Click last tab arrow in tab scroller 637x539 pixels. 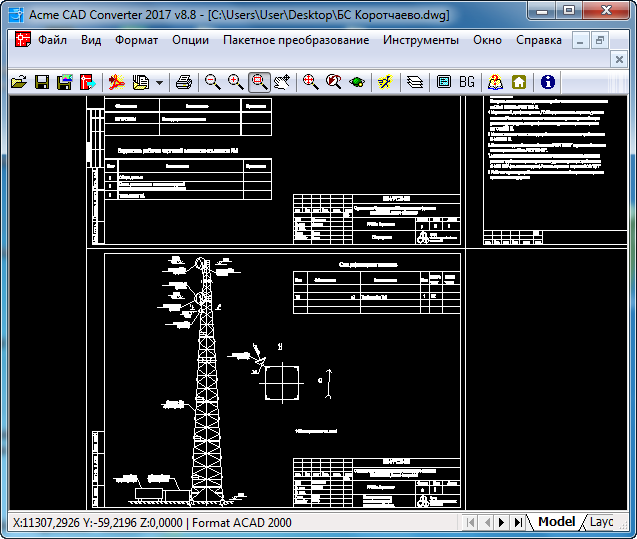(x=518, y=522)
